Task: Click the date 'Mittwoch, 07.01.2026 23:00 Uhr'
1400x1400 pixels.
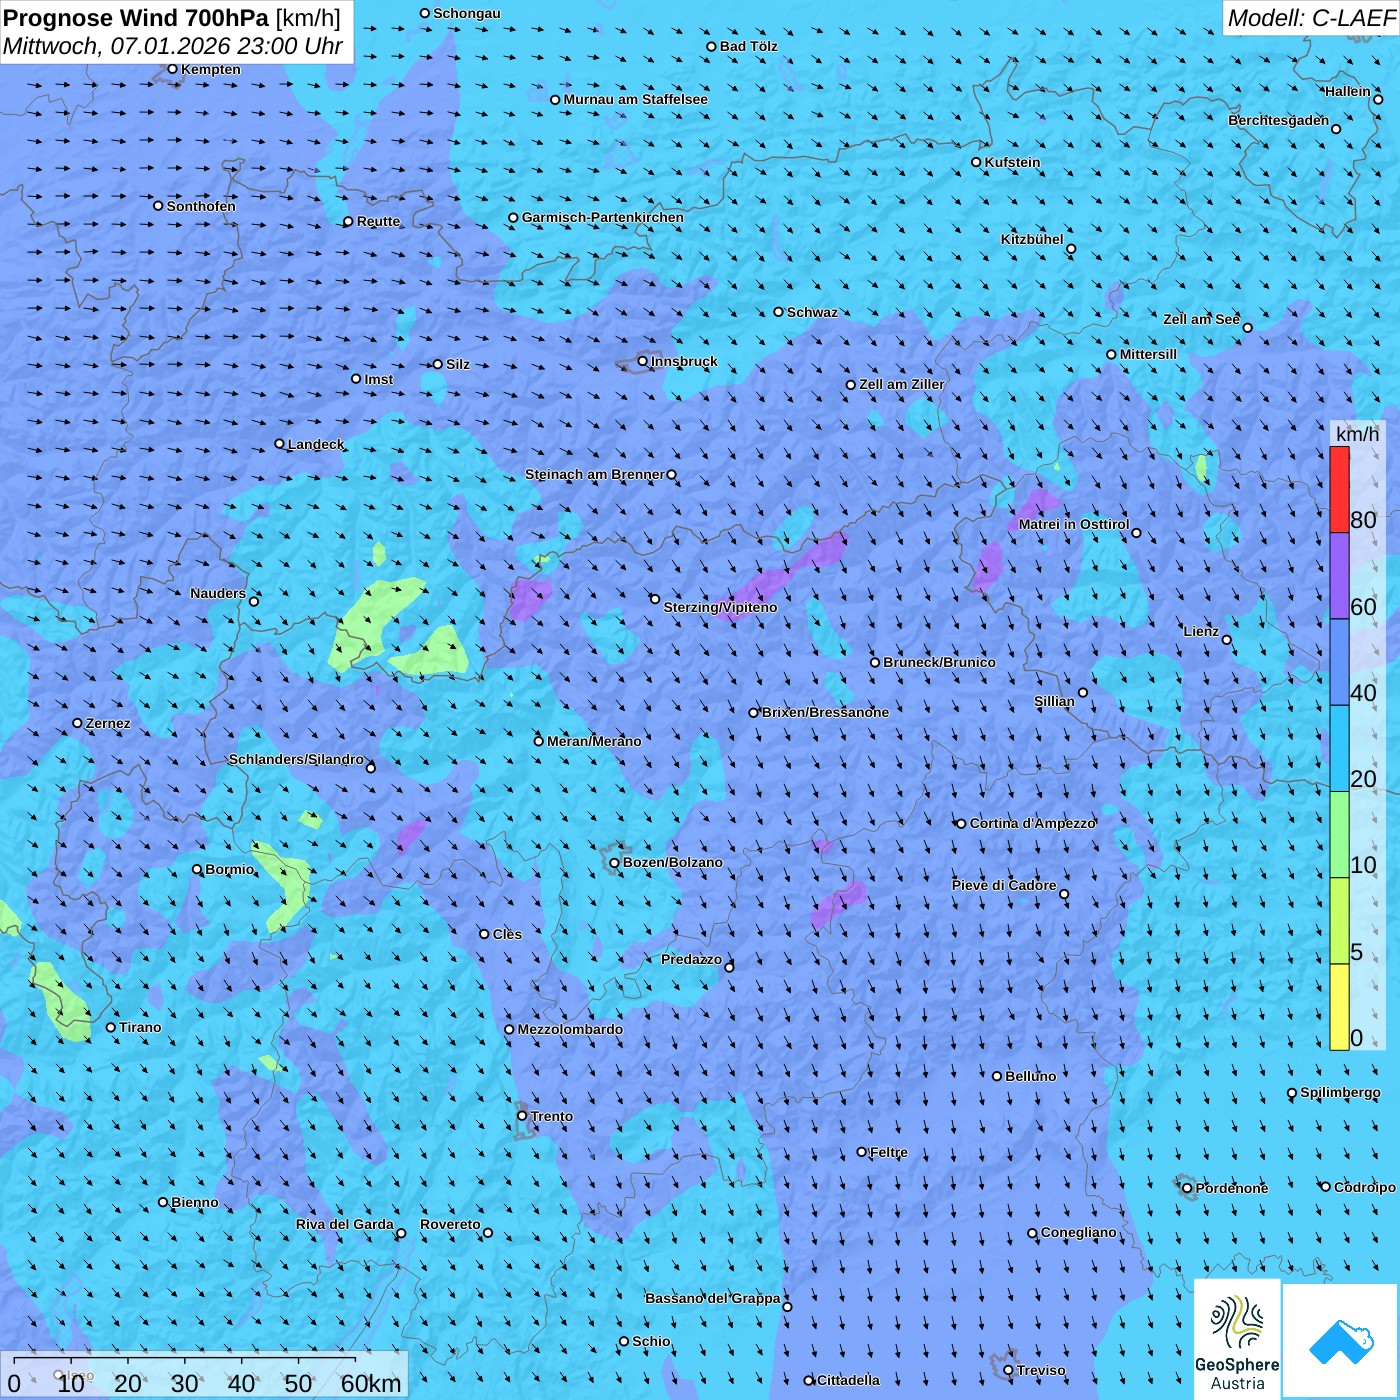Action: 173,46
